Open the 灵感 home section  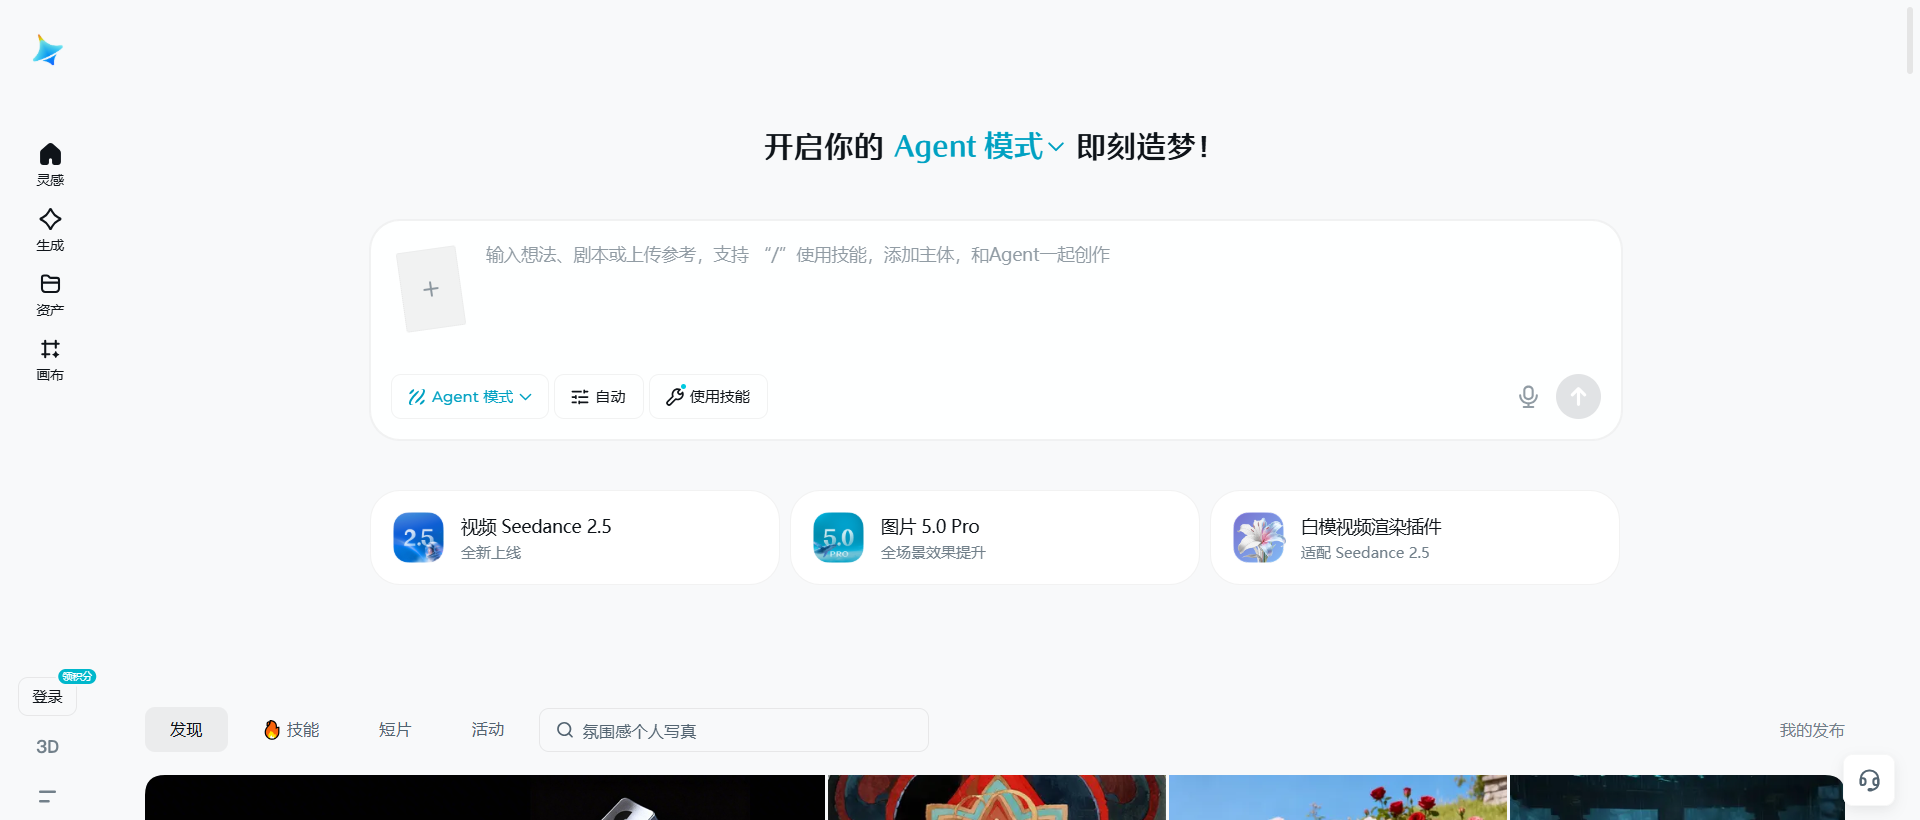click(50, 165)
